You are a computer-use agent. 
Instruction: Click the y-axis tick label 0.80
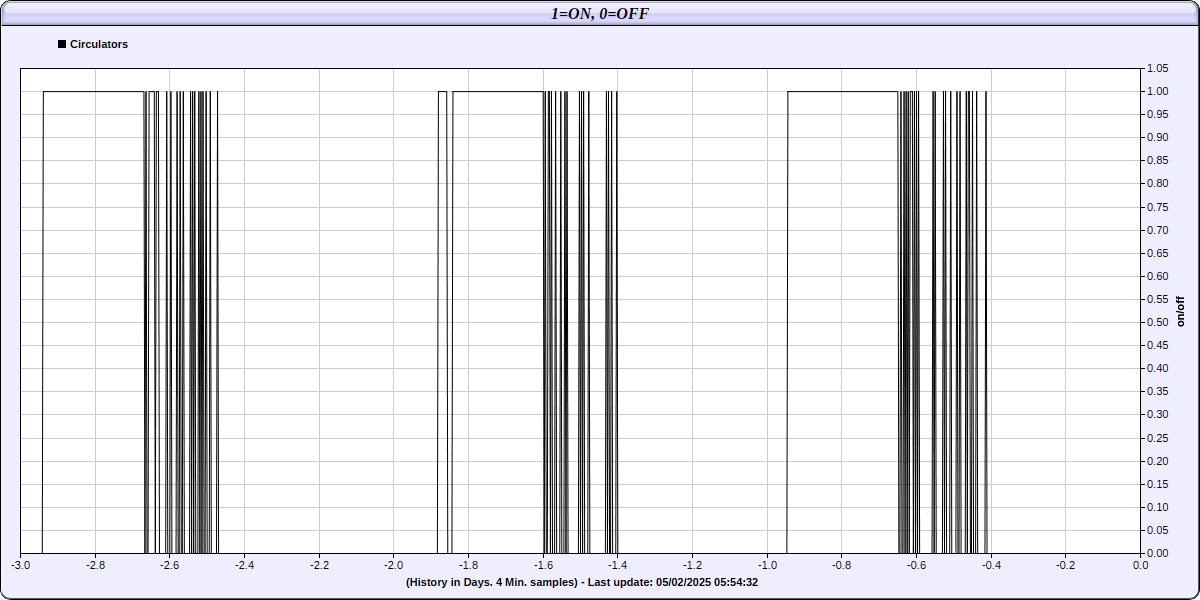coord(1157,183)
